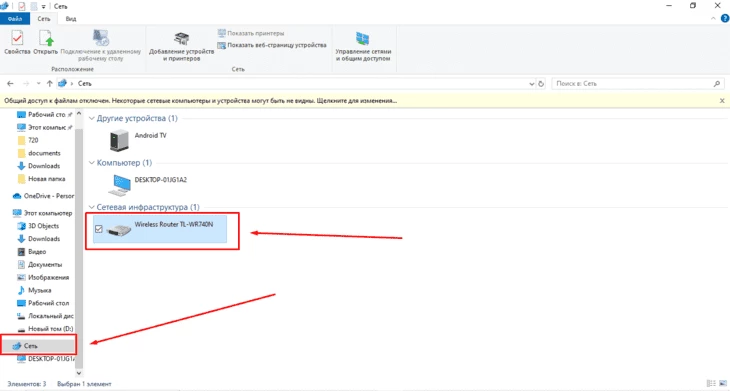Open Музыка in navigation pane
The image size is (730, 391).
34,290
